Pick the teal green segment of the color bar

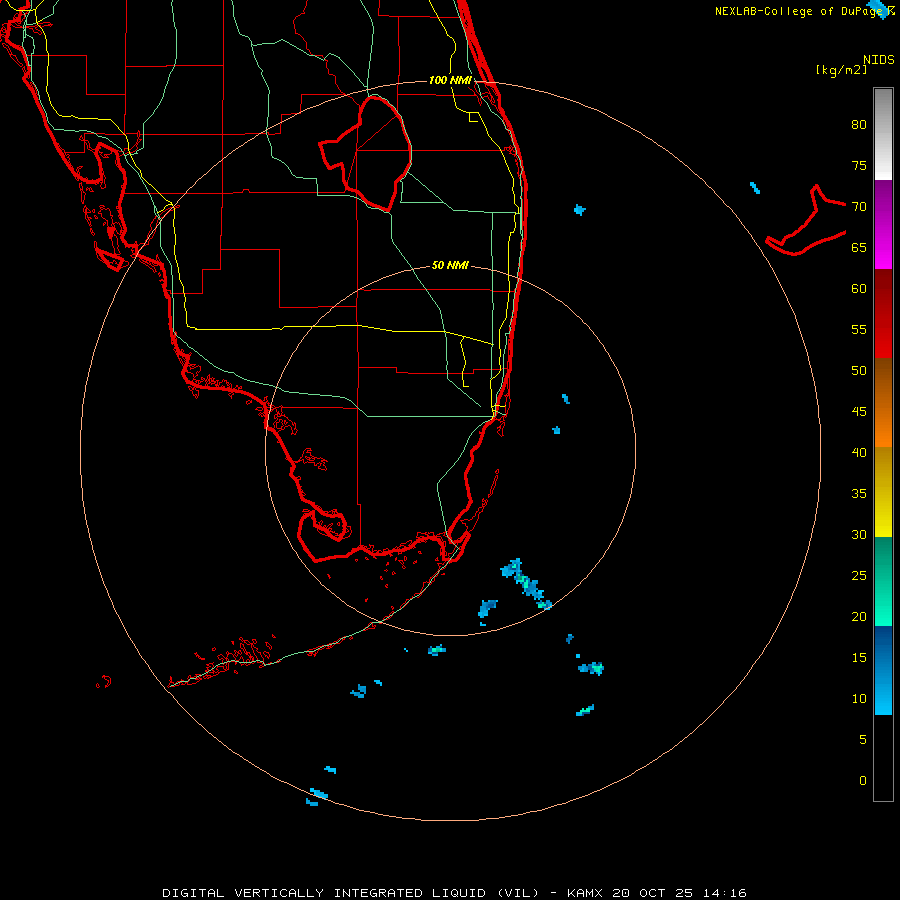point(883,581)
